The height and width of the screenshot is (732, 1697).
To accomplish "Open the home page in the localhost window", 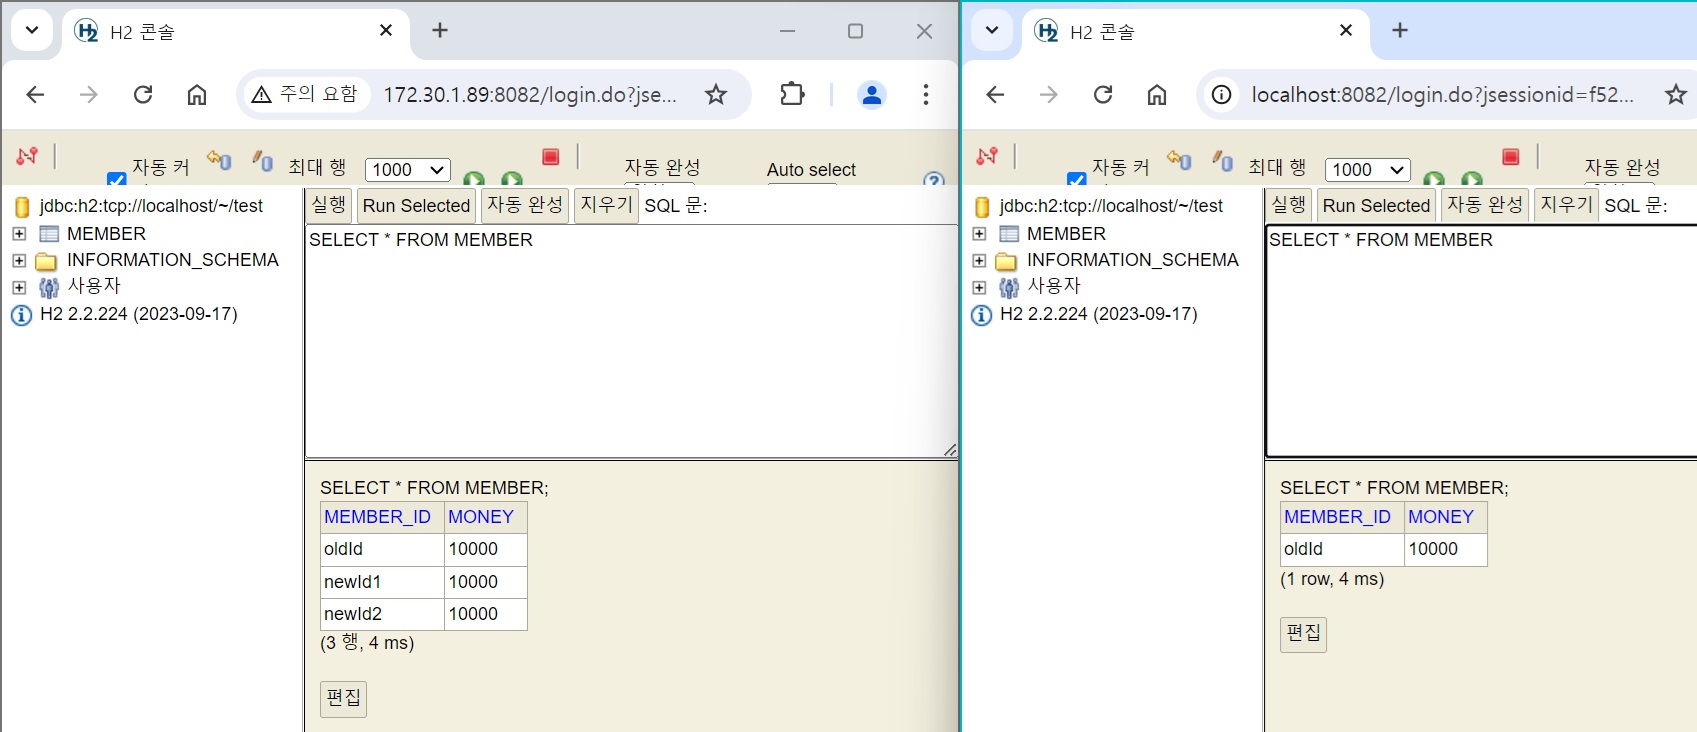I will coord(1157,94).
